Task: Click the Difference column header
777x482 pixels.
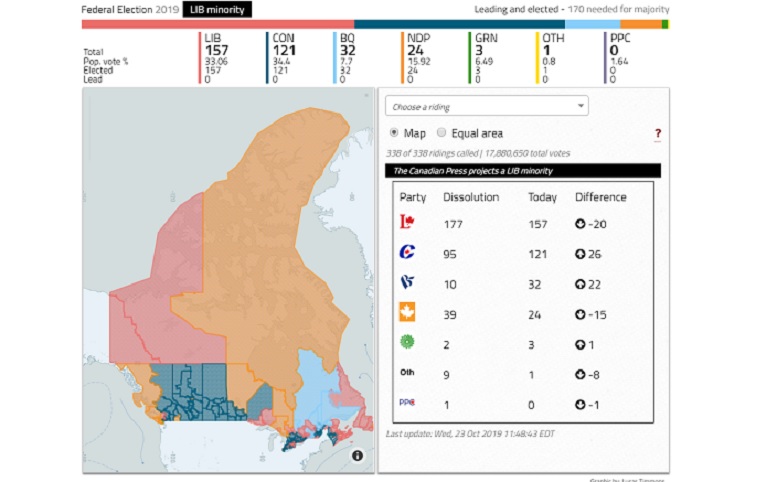Action: pyautogui.click(x=601, y=197)
